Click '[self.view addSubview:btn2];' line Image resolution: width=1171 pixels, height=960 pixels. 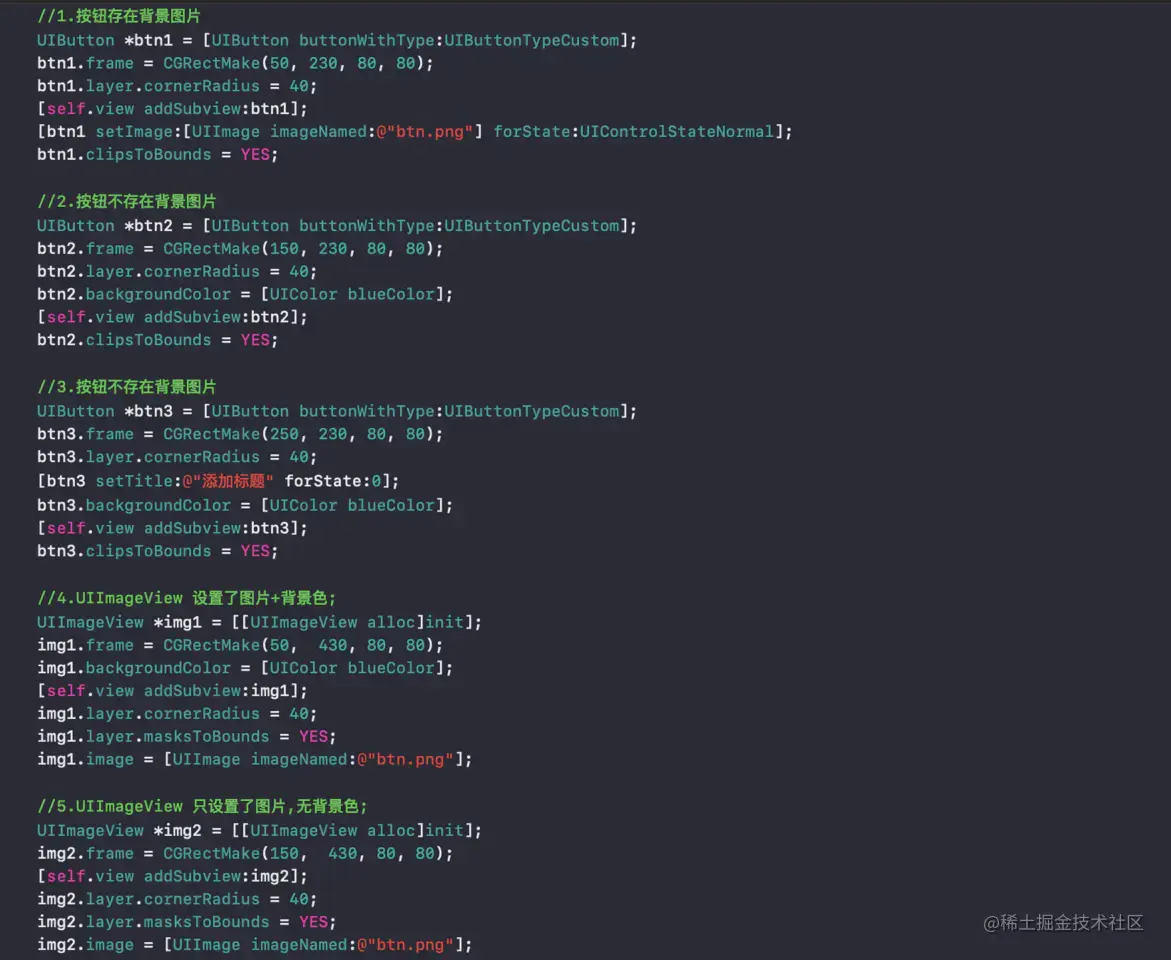pyautogui.click(x=173, y=317)
